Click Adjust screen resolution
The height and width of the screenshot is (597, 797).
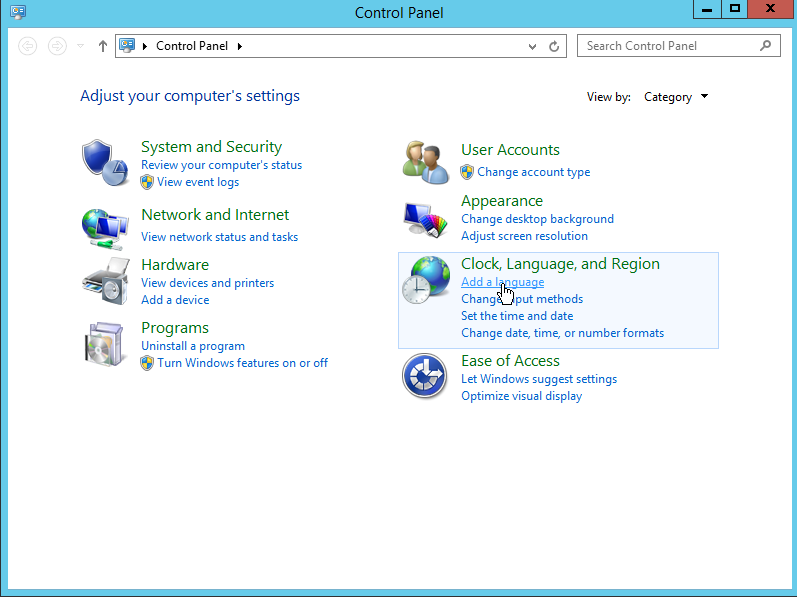pos(524,236)
